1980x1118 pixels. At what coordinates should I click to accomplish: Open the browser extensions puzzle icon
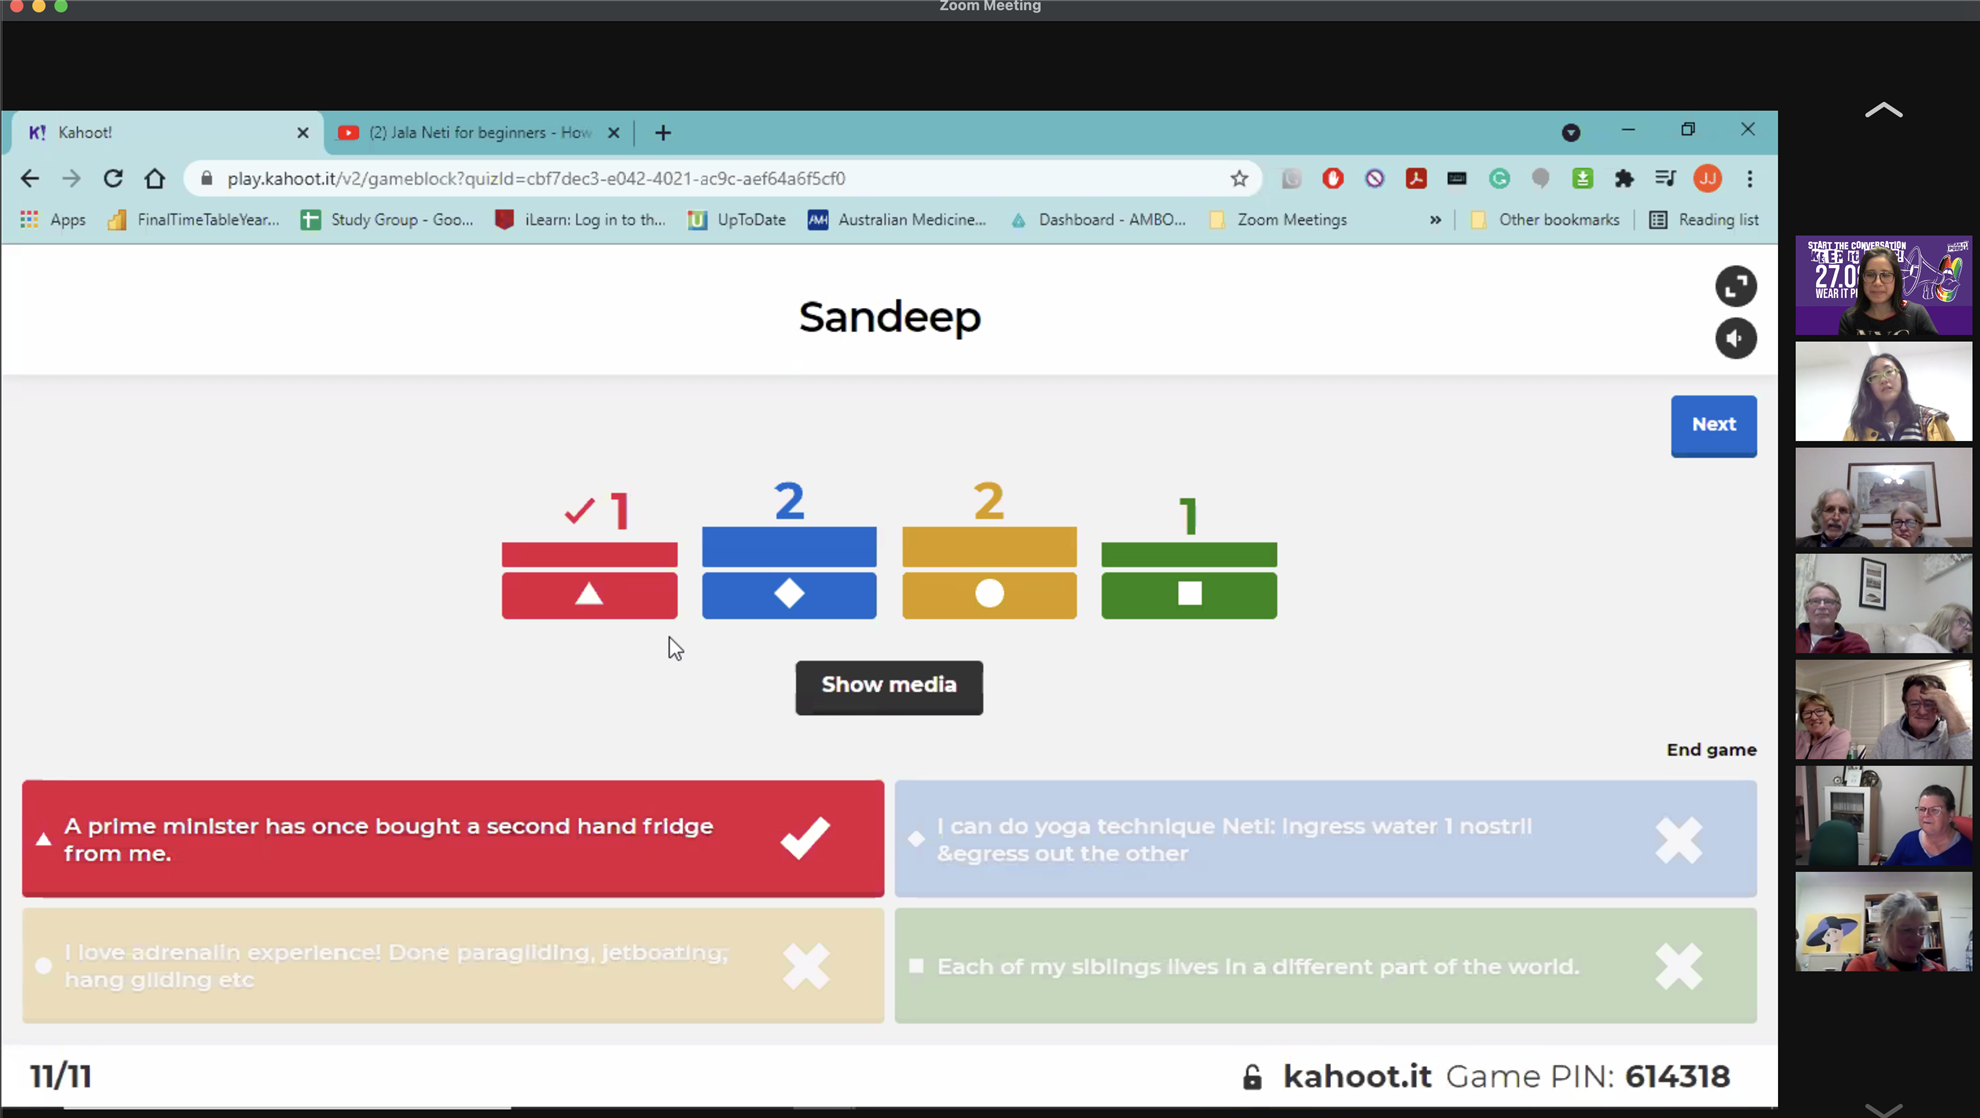coord(1624,179)
